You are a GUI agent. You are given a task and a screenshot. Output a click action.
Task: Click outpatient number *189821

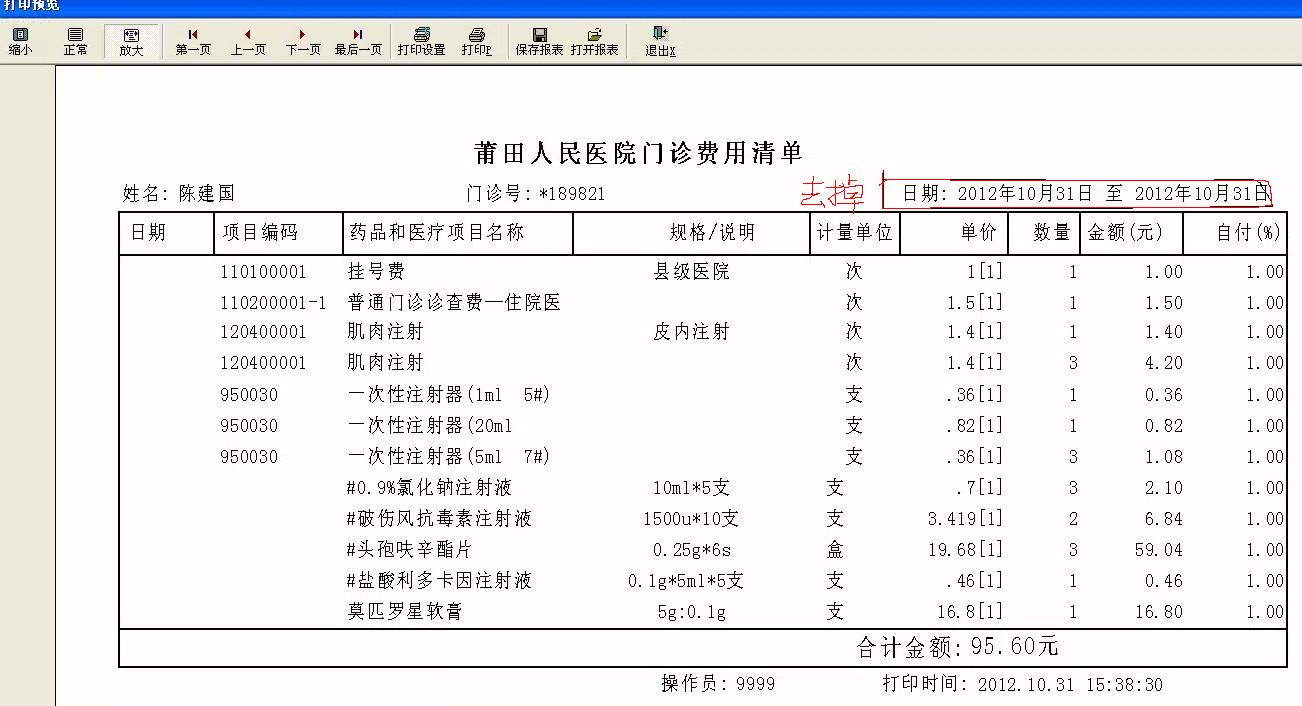pos(572,194)
